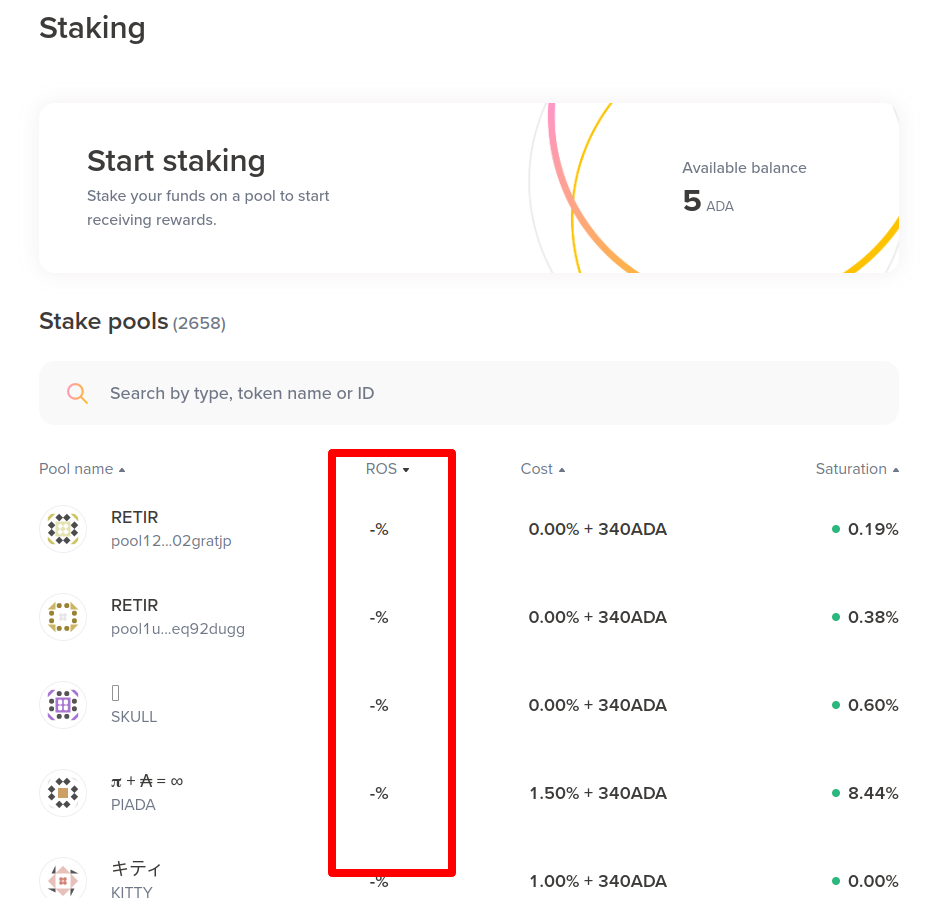
Task: Open the RETIR pool1u...eq92dugg pool
Action: (177, 618)
